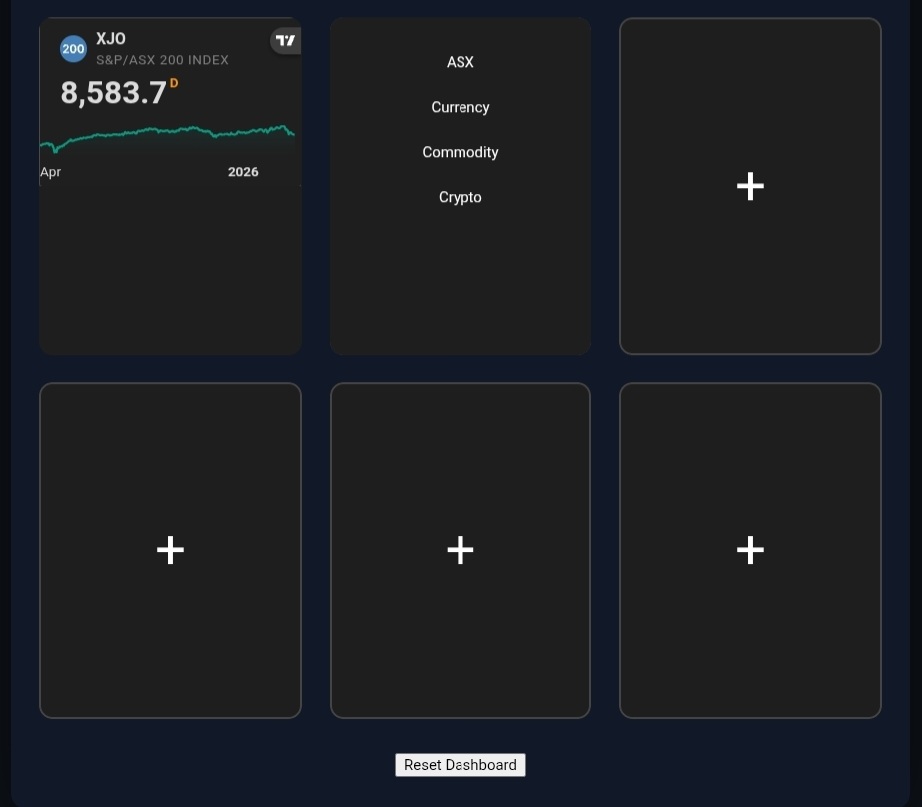This screenshot has width=922, height=807.
Task: Click the 8,583.7 price value
Action: click(x=113, y=93)
